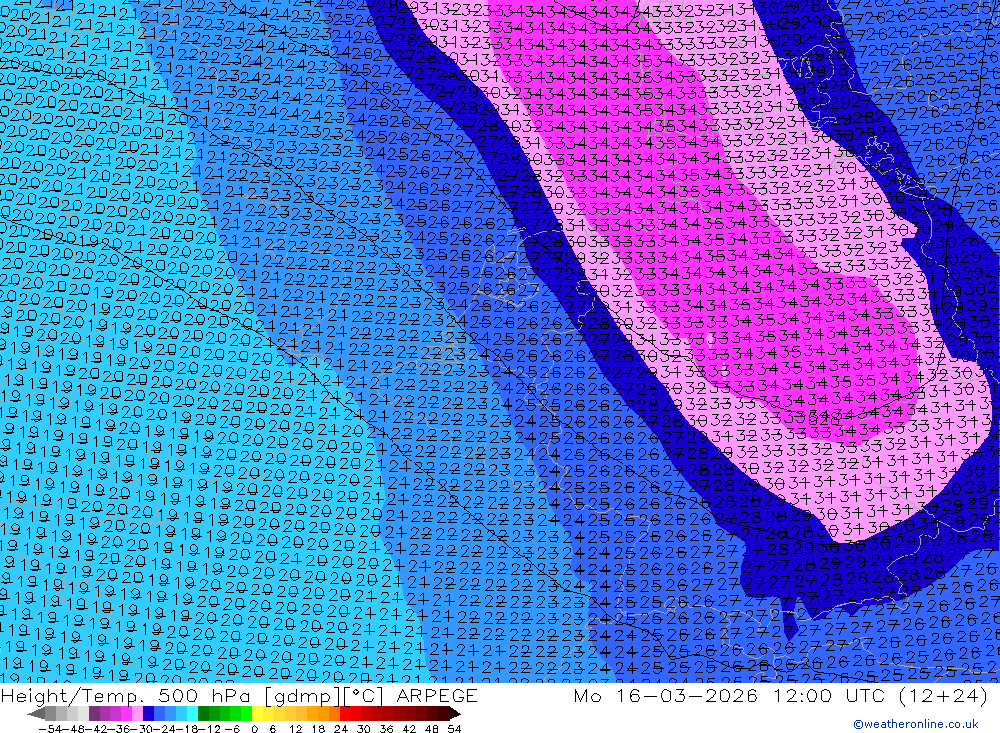Pick the dark blue legend swatch at -30
This screenshot has width=1000, height=733.
[149, 714]
